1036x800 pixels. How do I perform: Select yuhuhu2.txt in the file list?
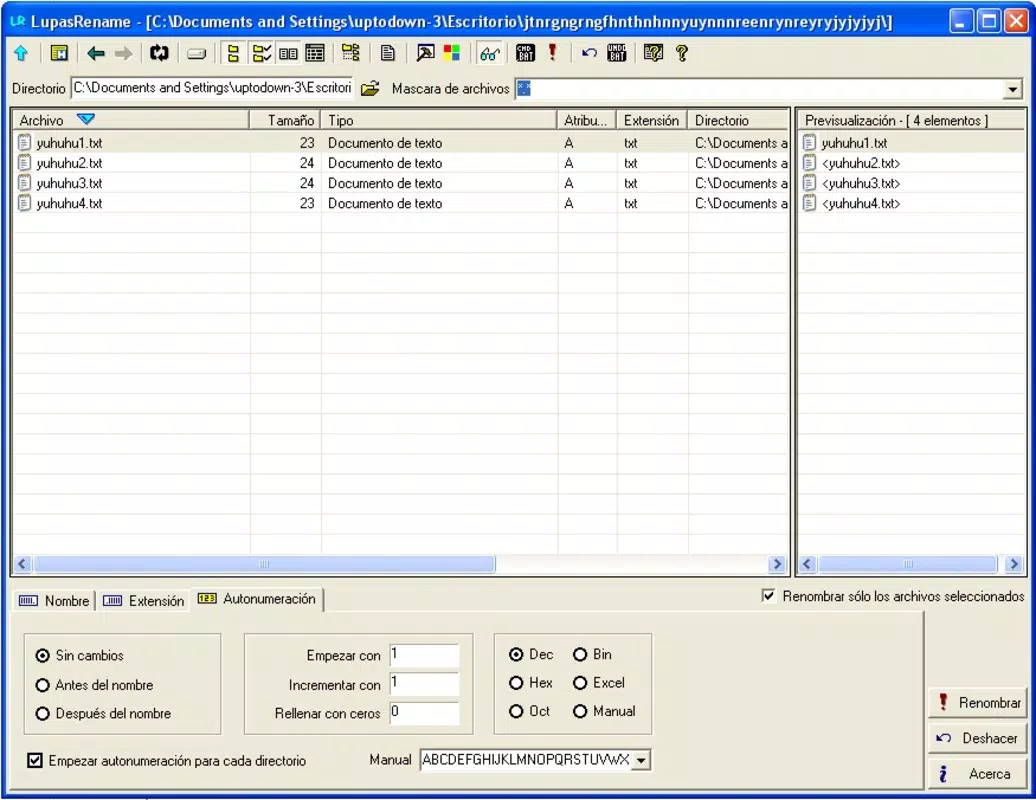point(69,163)
